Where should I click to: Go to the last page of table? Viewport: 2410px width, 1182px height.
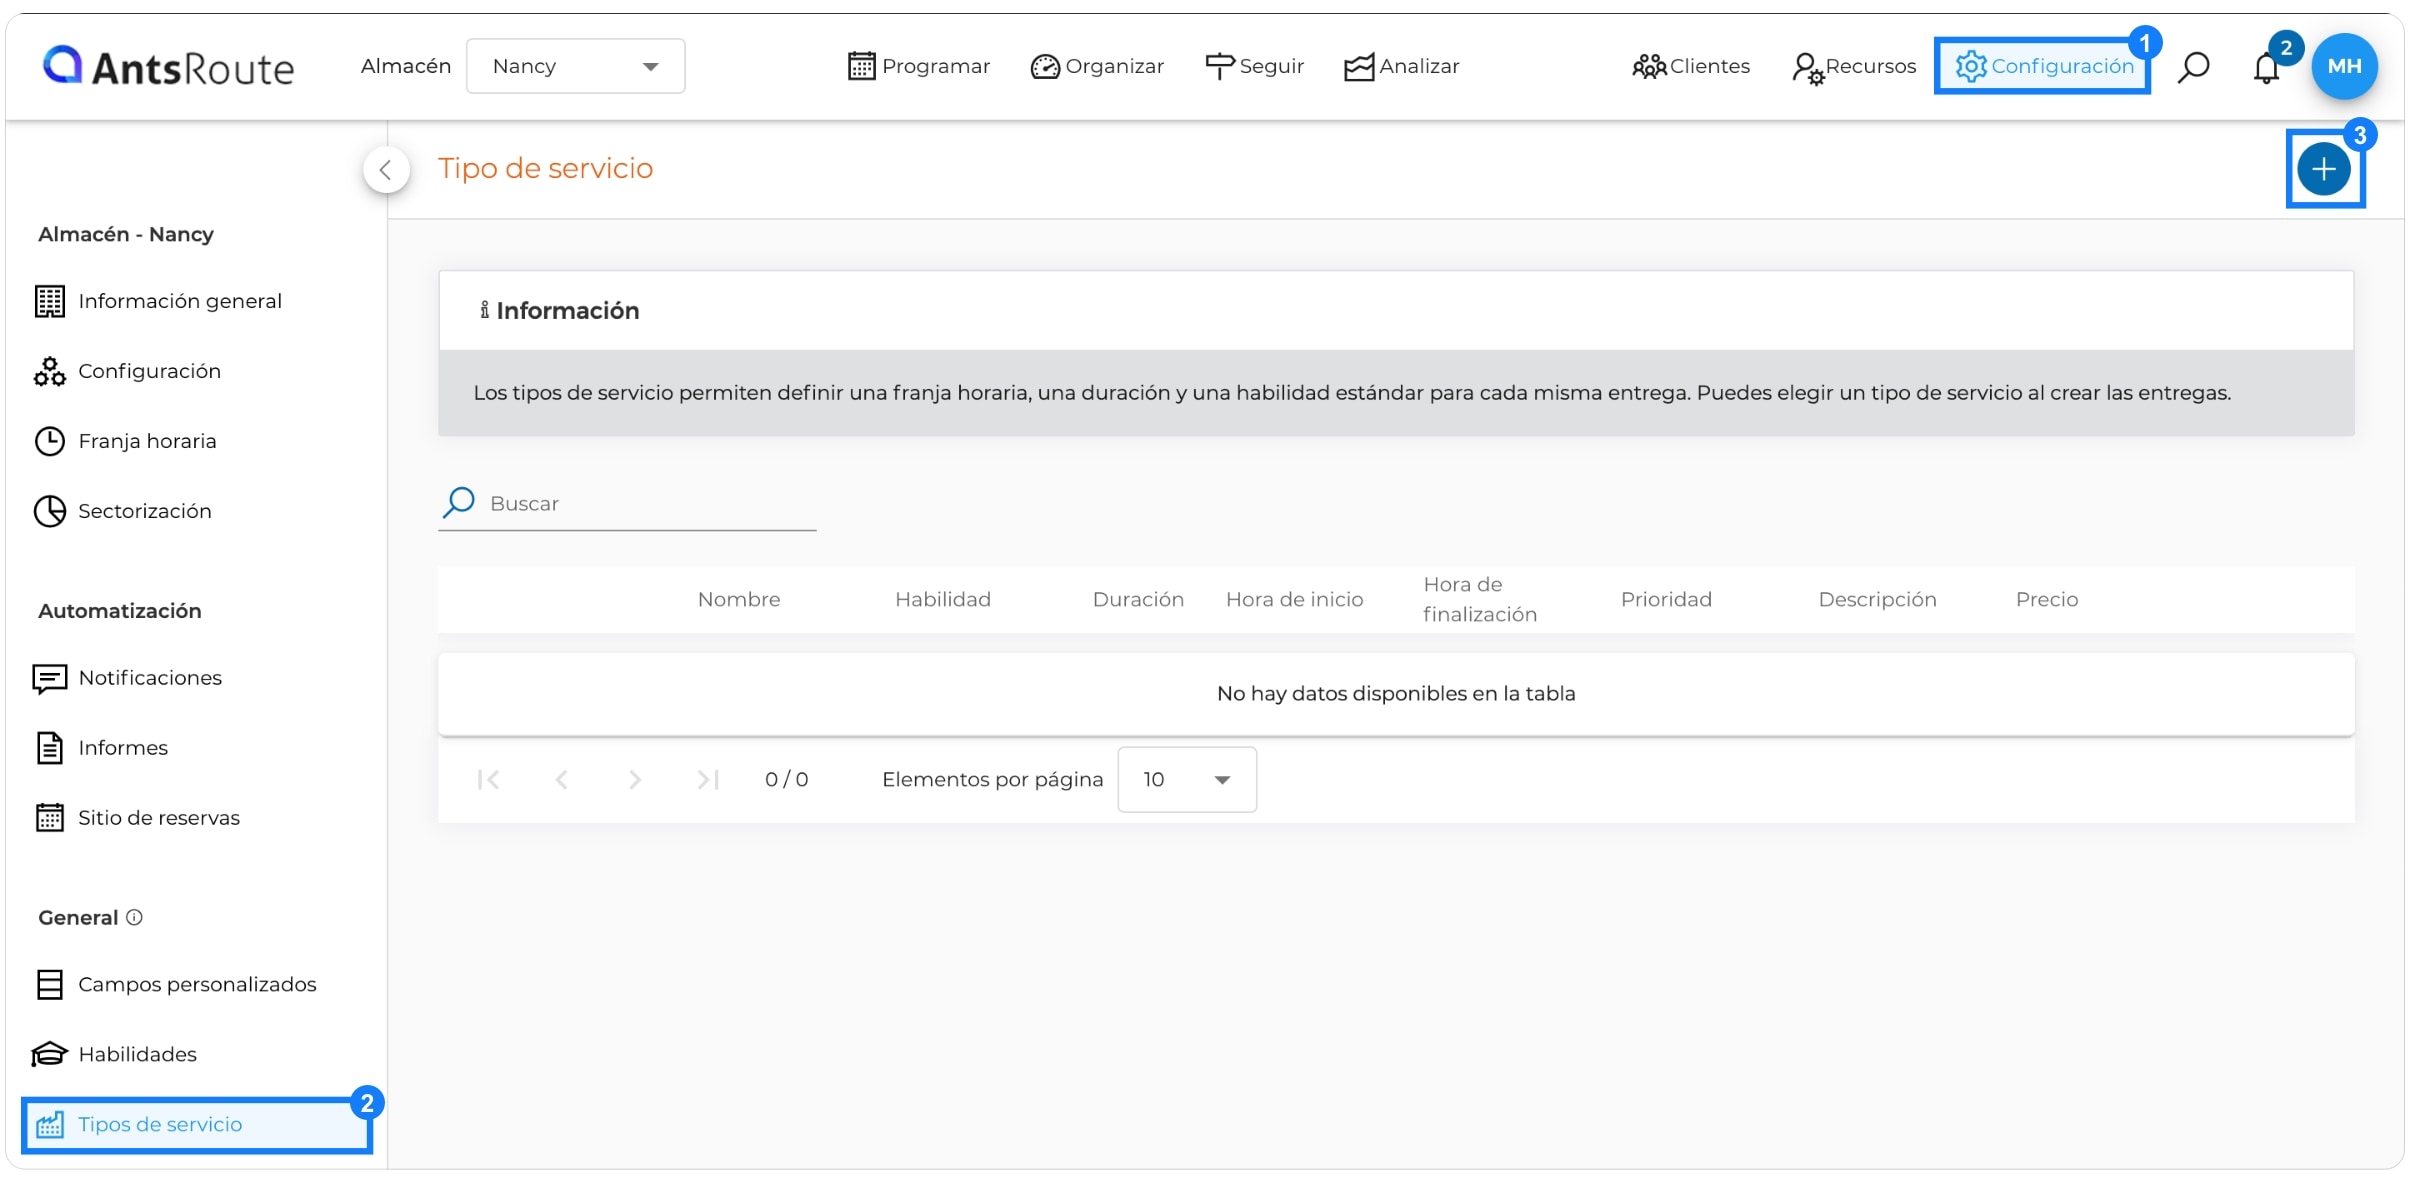(x=708, y=779)
